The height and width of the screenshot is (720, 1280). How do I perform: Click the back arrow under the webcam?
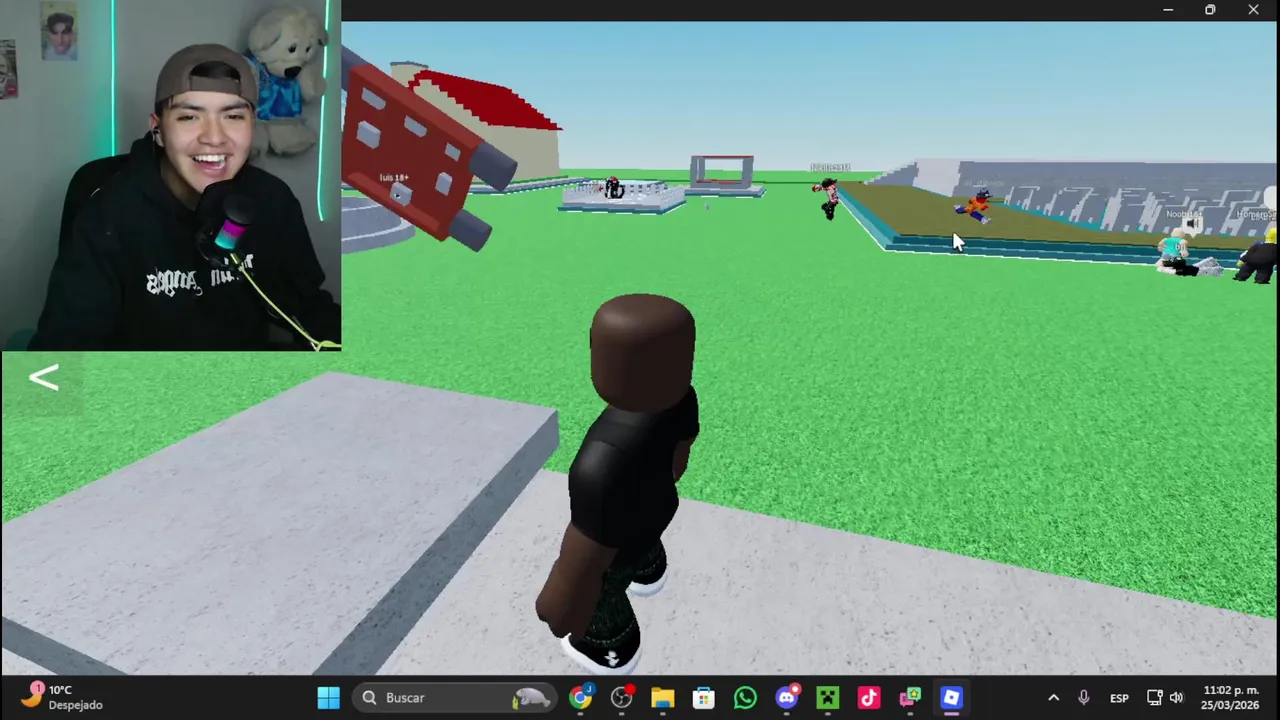point(44,378)
